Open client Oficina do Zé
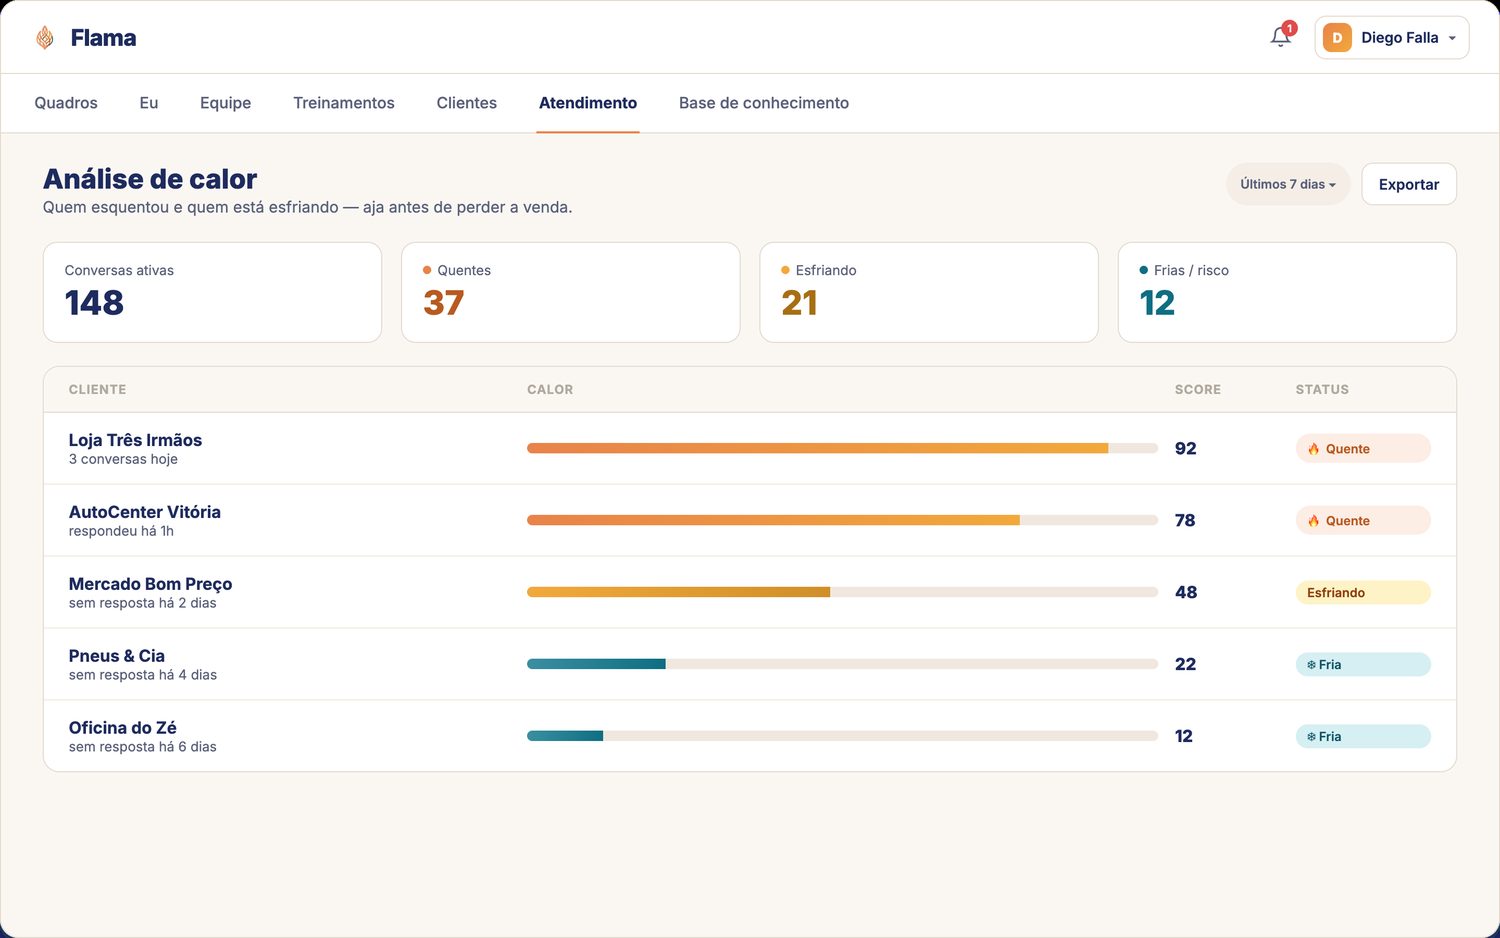The width and height of the screenshot is (1500, 938). coord(123,728)
